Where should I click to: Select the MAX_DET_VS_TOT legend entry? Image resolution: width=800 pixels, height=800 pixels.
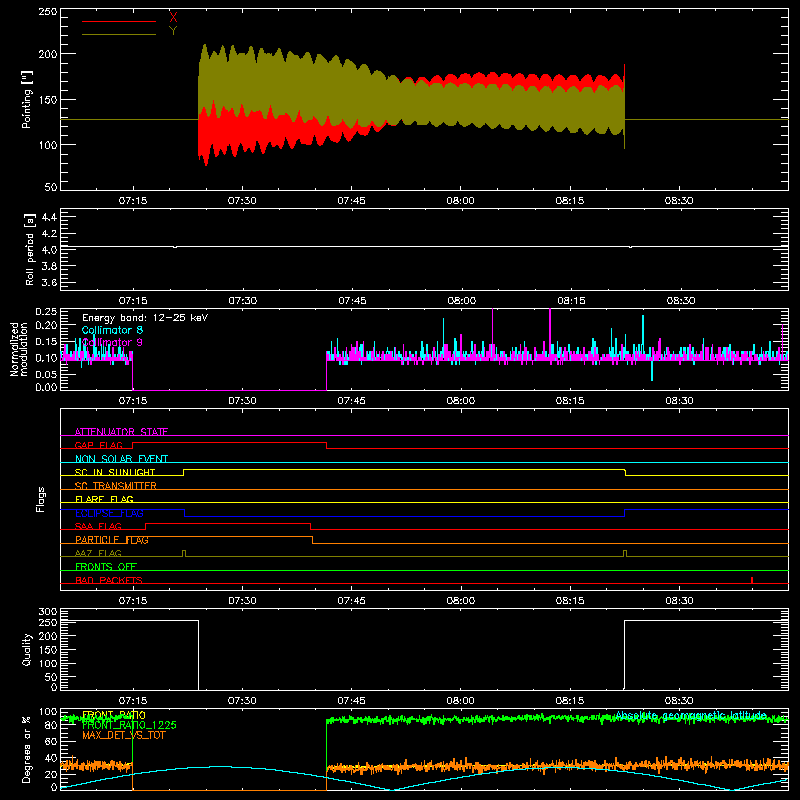click(124, 735)
